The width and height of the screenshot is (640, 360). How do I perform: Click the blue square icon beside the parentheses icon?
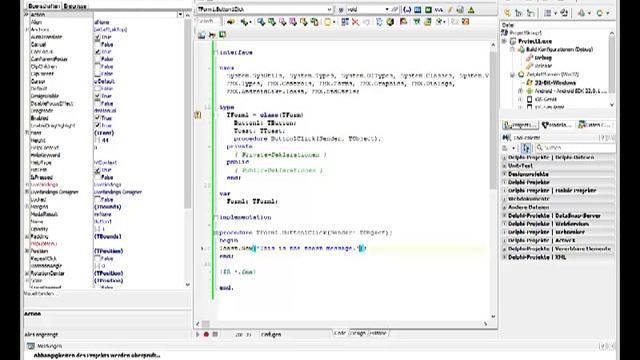[x=418, y=9]
